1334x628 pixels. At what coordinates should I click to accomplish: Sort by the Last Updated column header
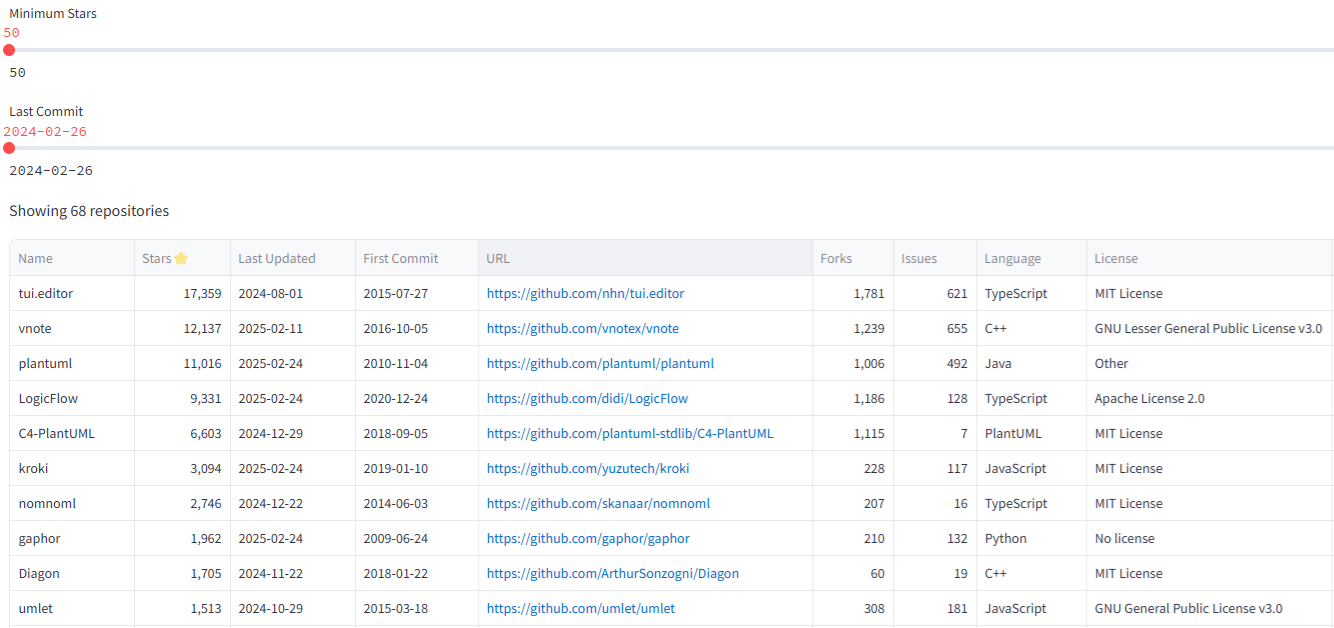pos(293,258)
